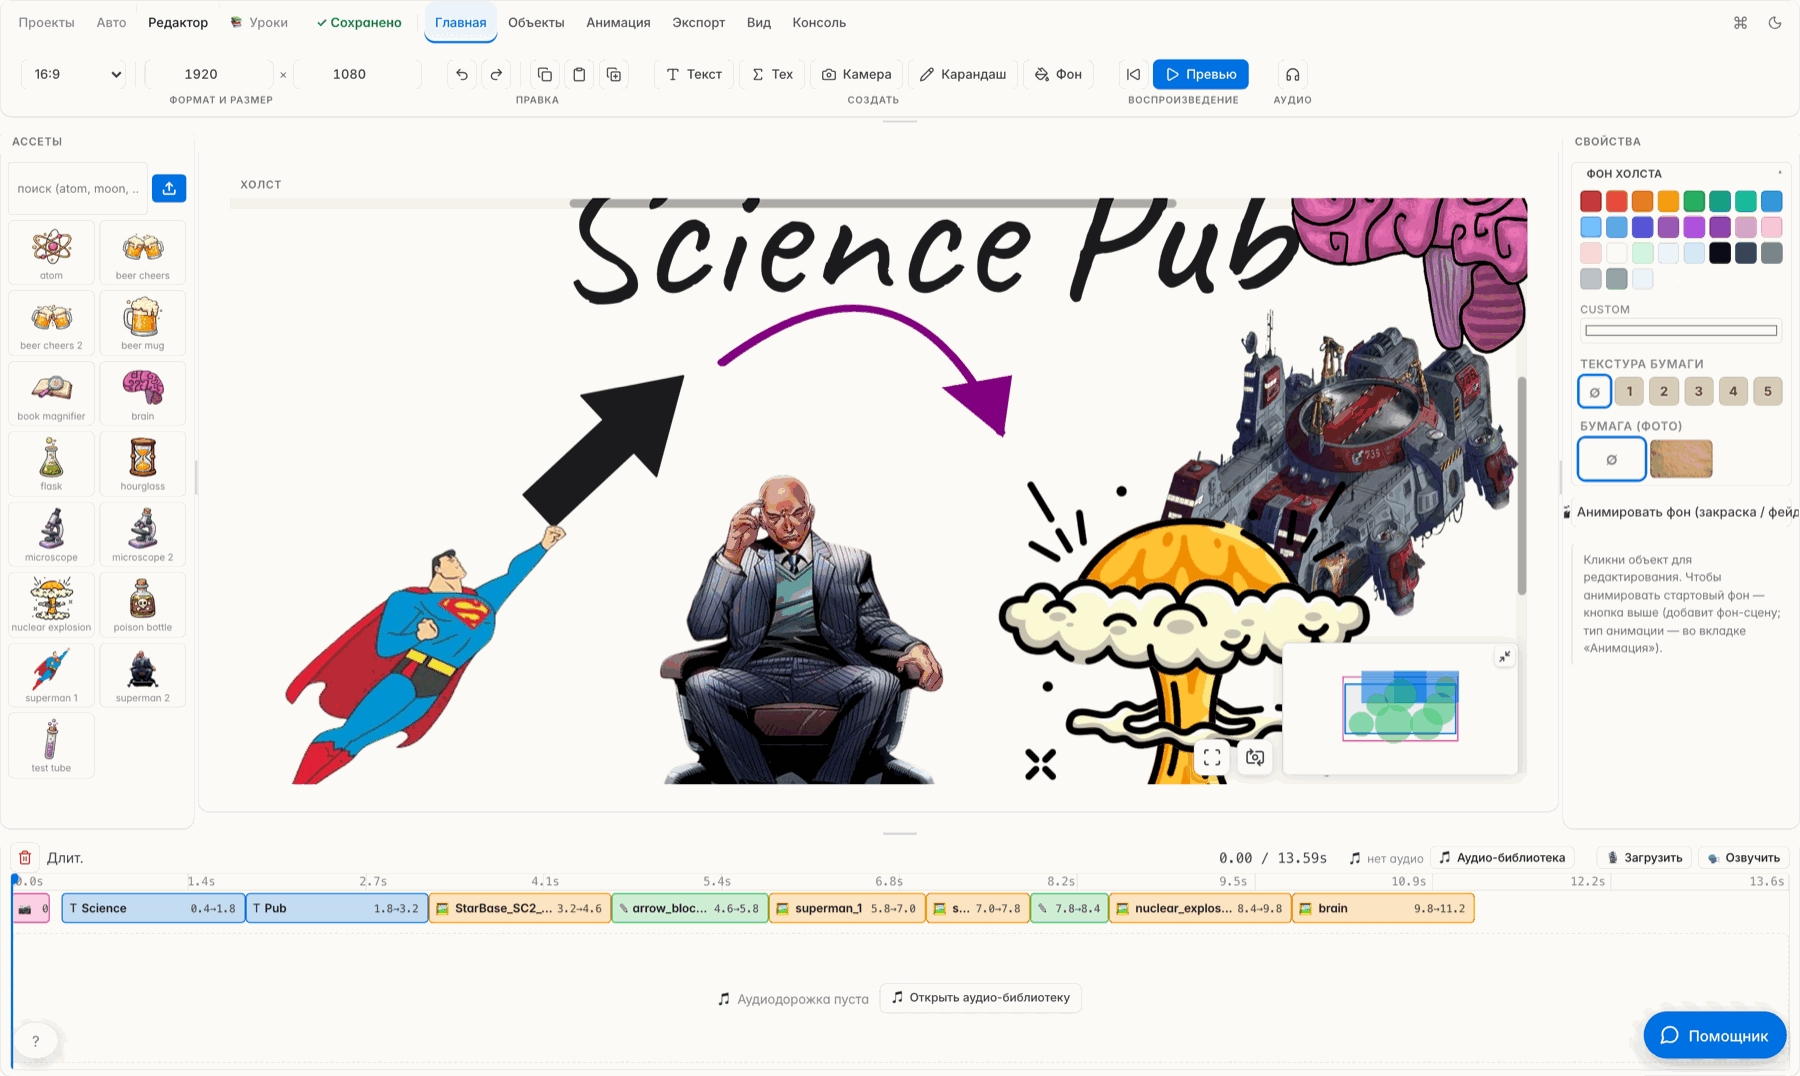1800x1076 pixels.
Task: Open the 16:9 format dropdown
Action: coord(77,74)
